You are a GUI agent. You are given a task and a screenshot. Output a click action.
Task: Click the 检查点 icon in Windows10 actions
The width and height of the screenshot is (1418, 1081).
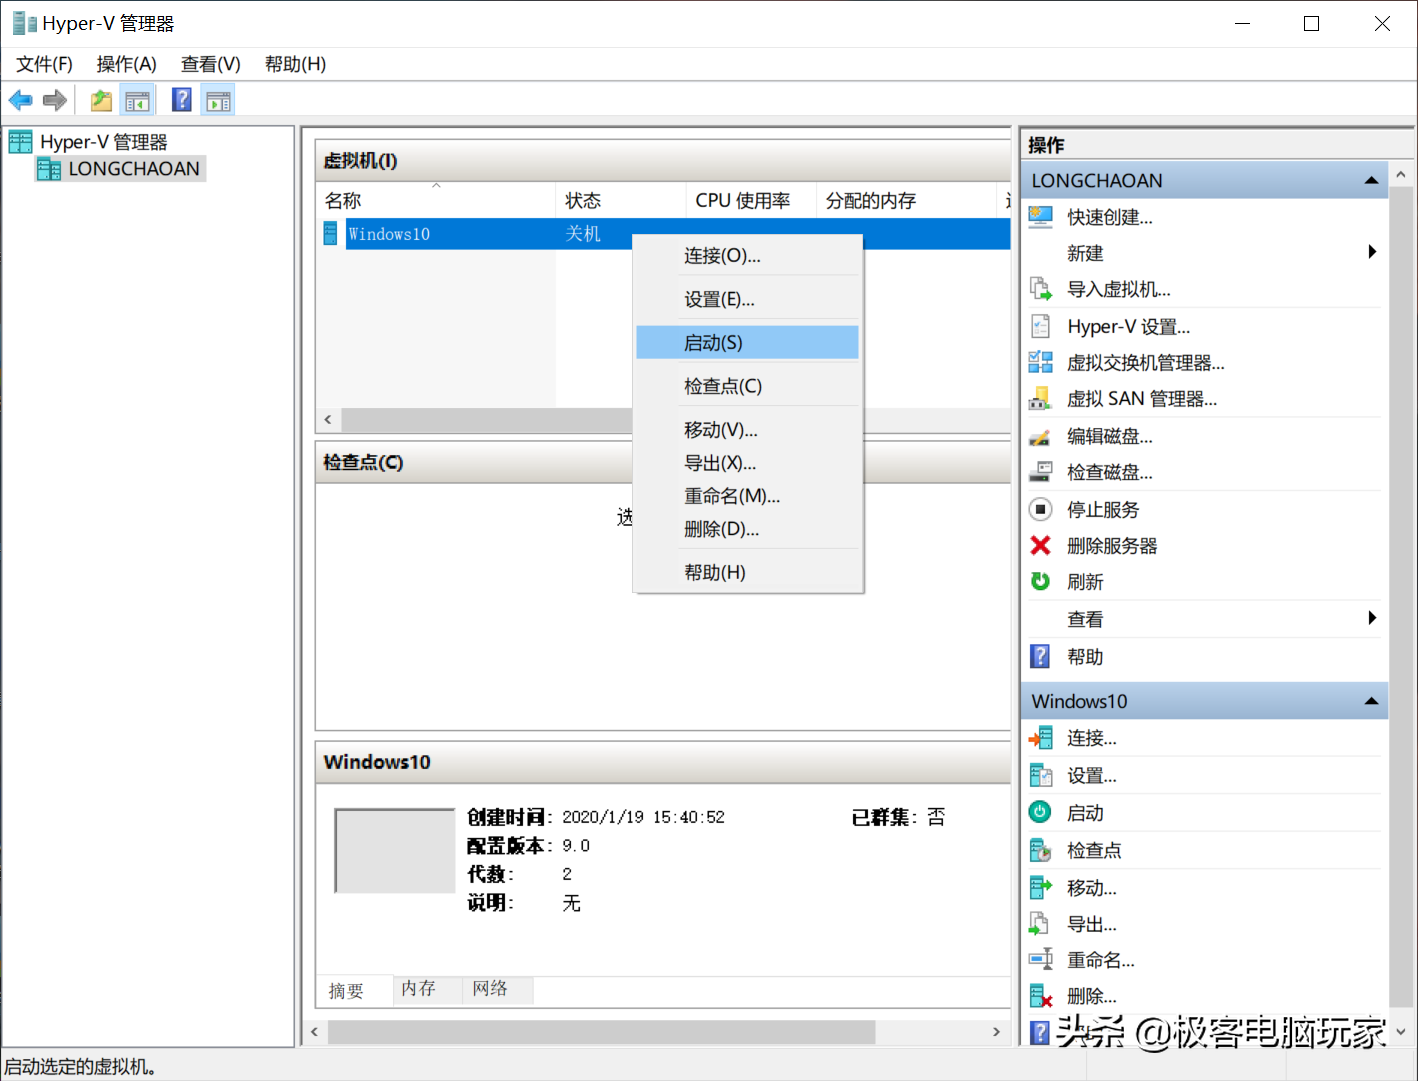1041,850
